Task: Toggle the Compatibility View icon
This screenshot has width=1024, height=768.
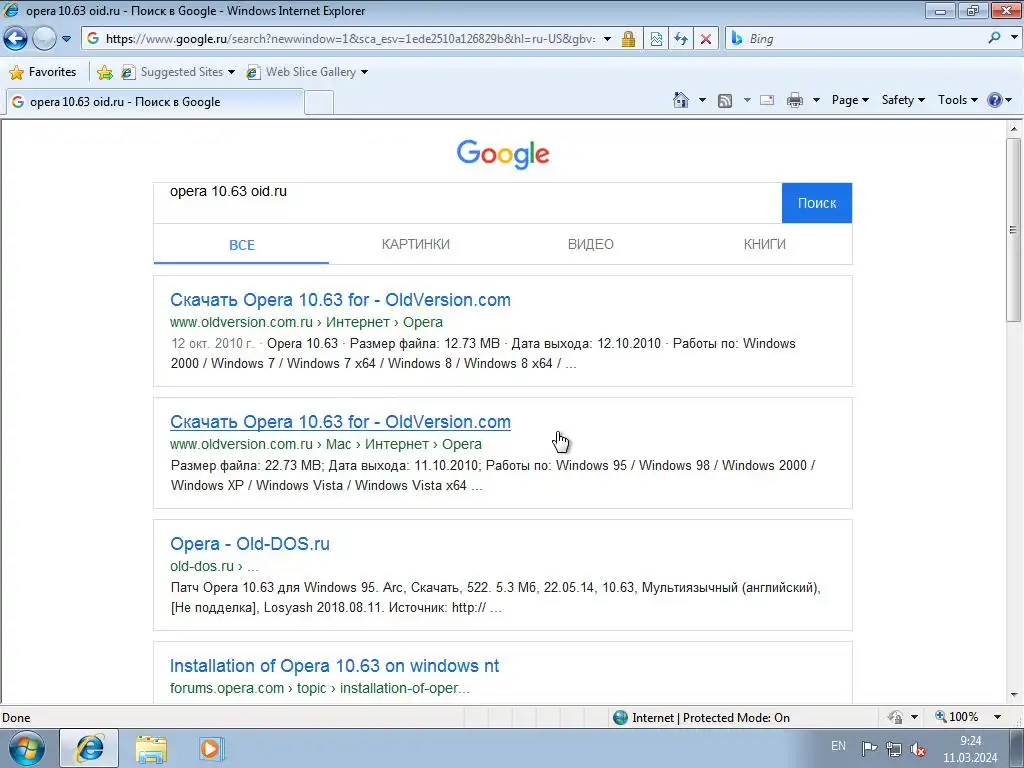Action: [656, 39]
